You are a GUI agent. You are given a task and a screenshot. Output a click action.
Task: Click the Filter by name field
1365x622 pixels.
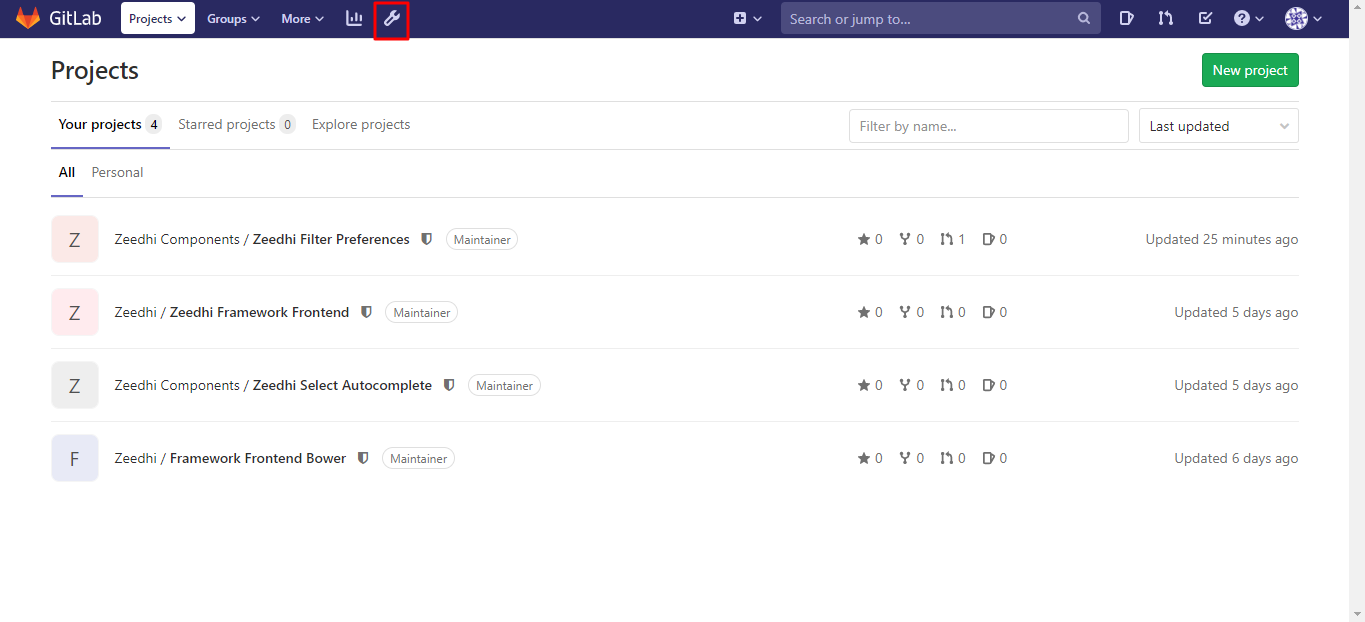[x=989, y=126]
